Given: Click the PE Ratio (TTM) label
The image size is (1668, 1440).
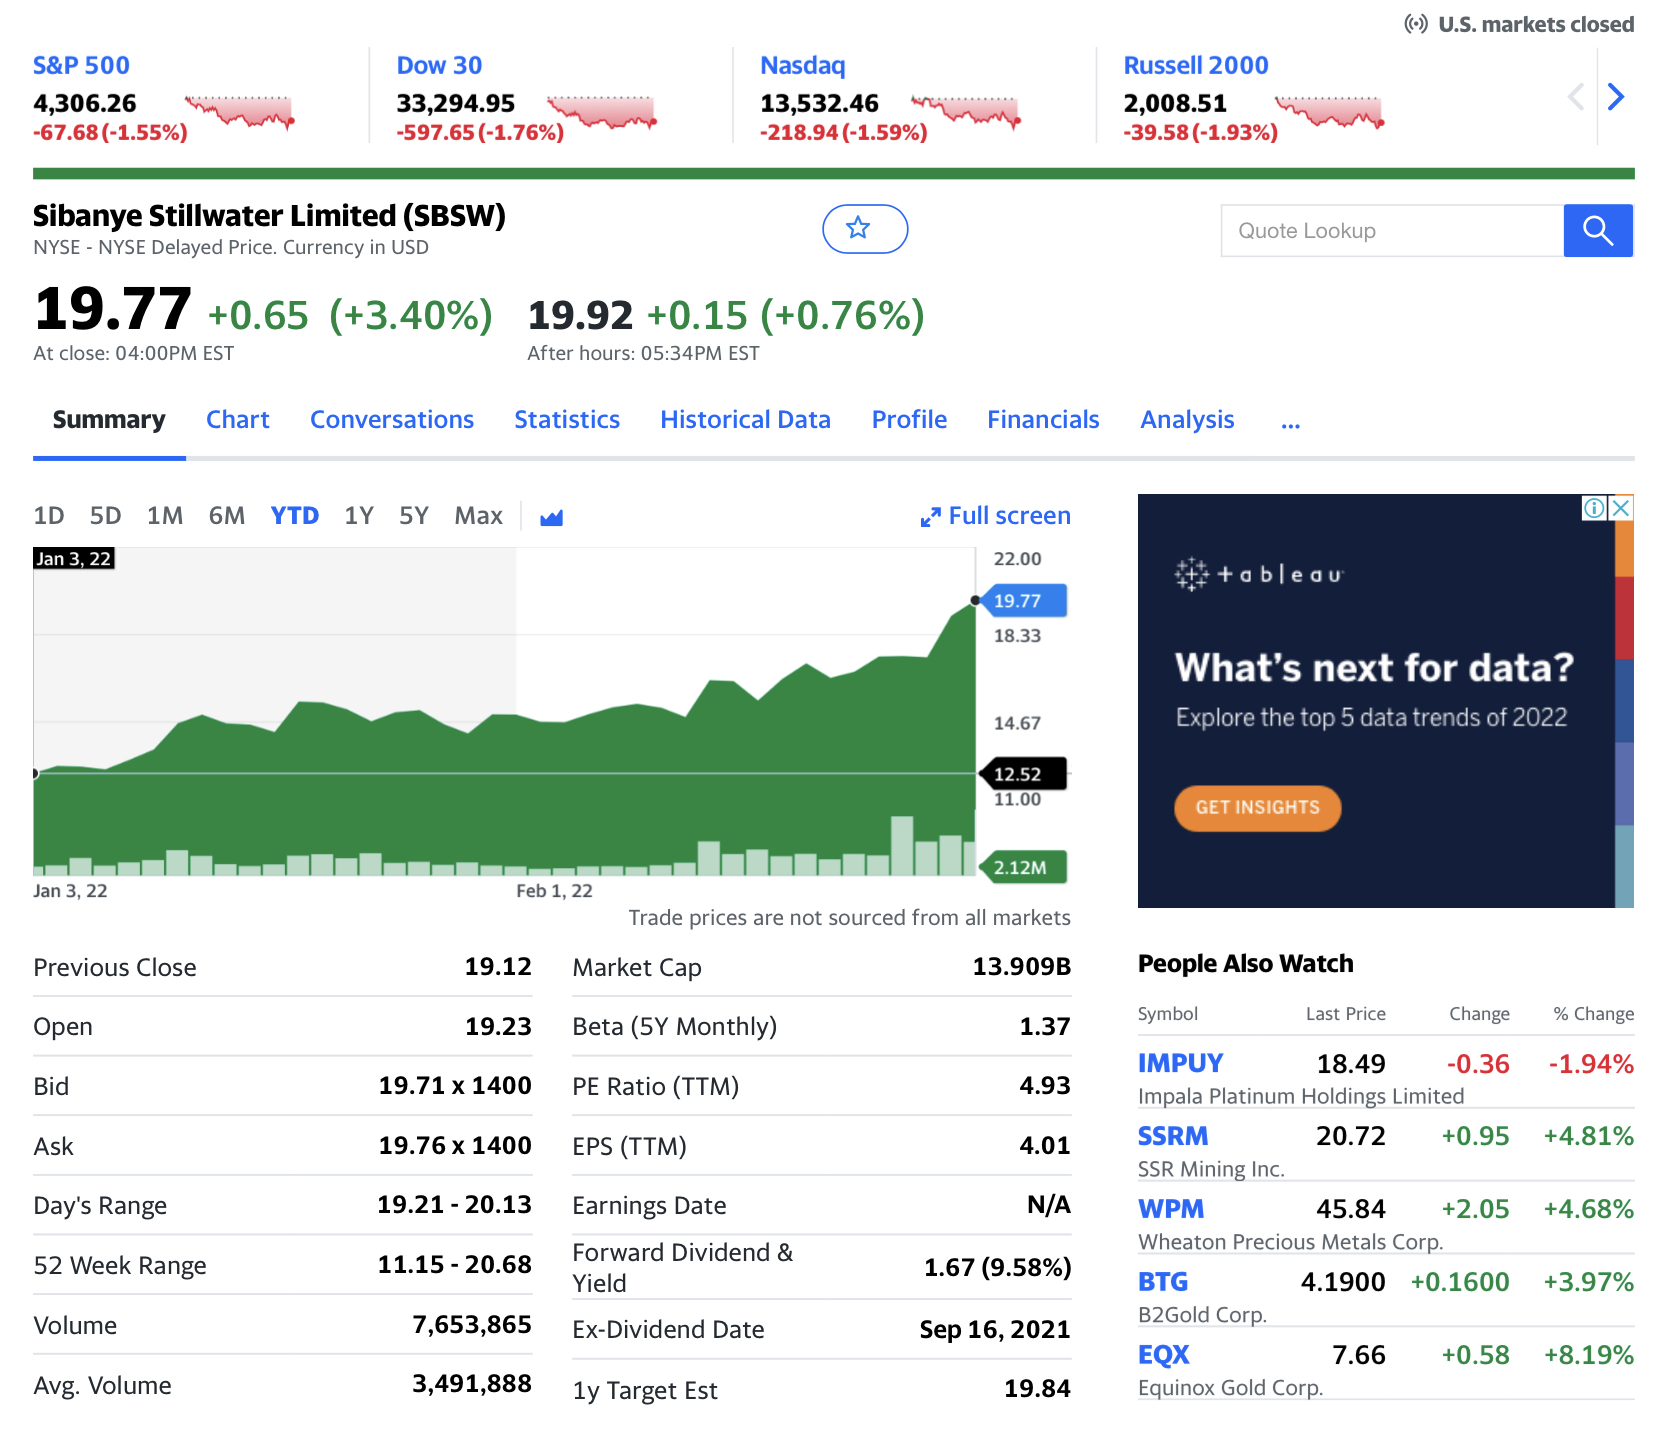Looking at the screenshot, I should click(x=656, y=1086).
